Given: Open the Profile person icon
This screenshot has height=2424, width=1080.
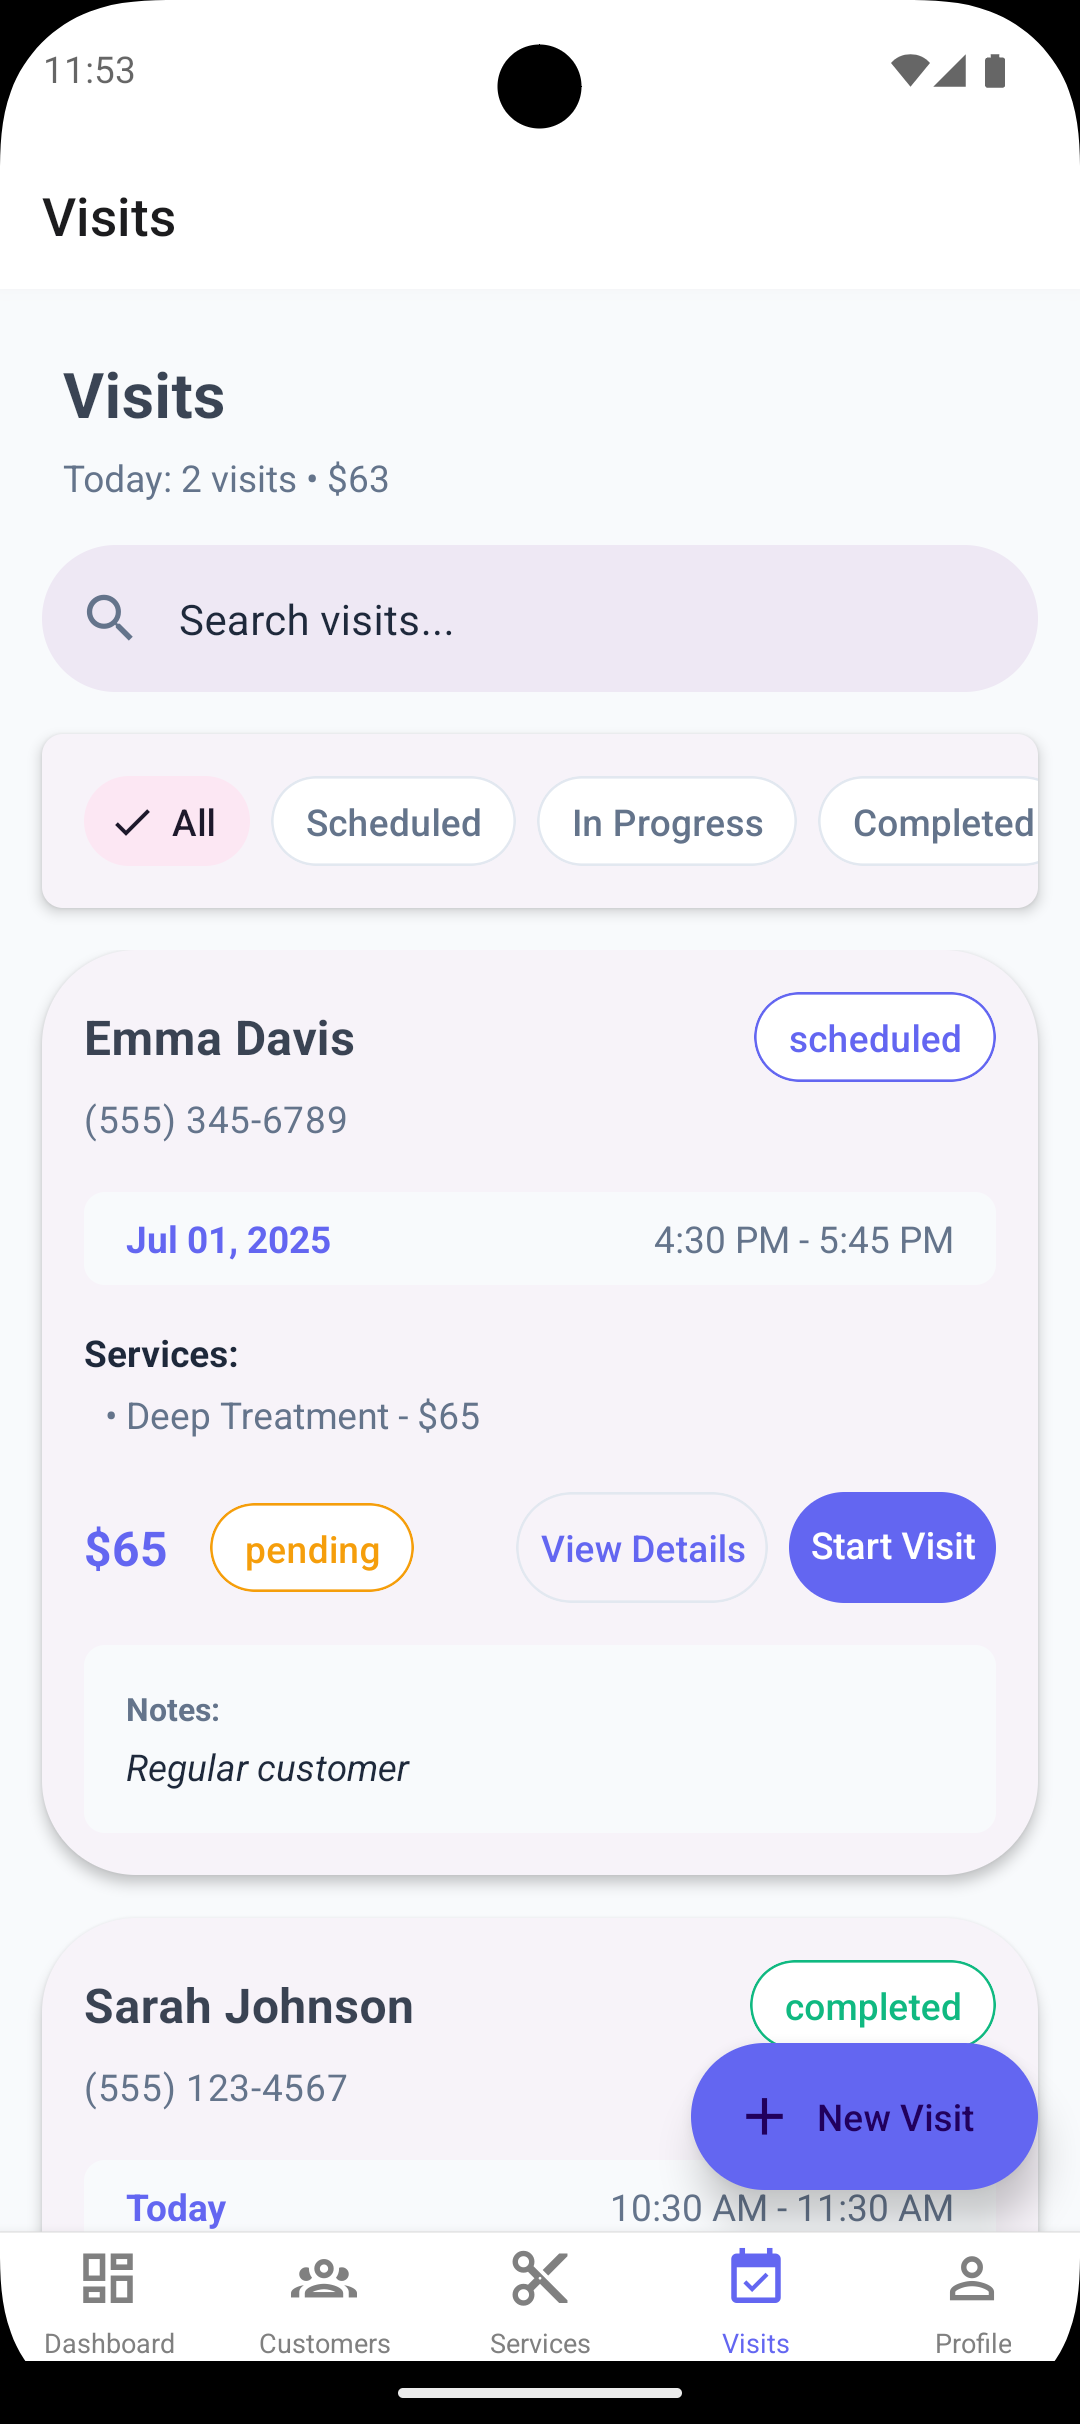Looking at the screenshot, I should click(x=972, y=2279).
